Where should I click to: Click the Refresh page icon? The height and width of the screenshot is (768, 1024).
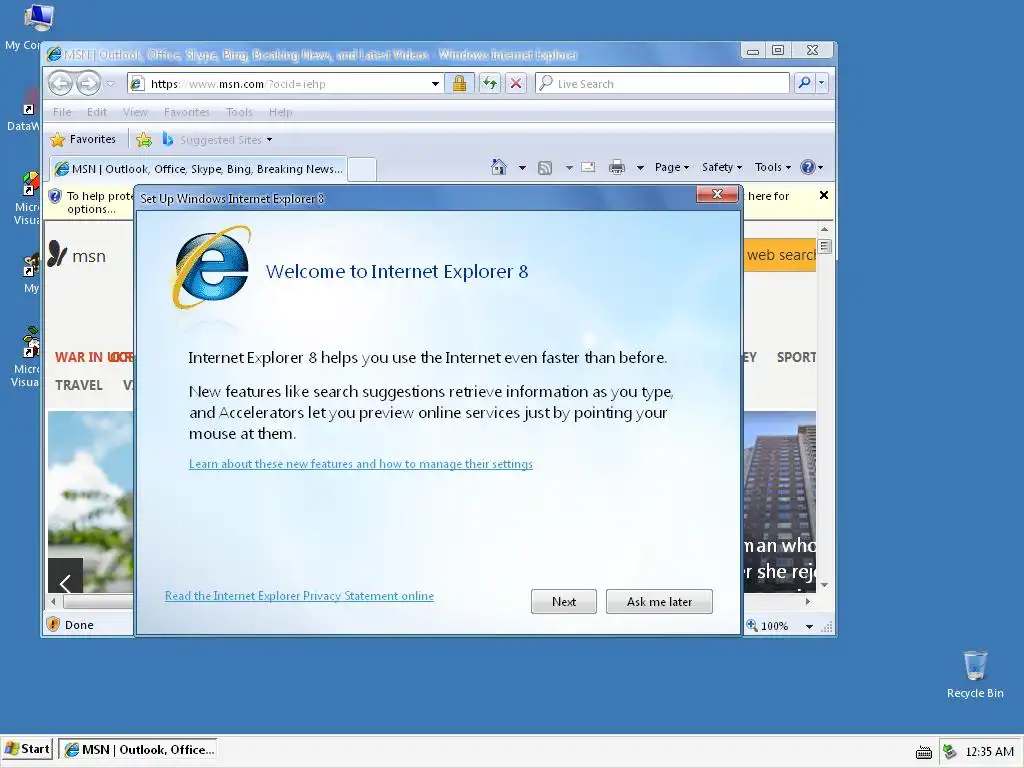pos(490,83)
